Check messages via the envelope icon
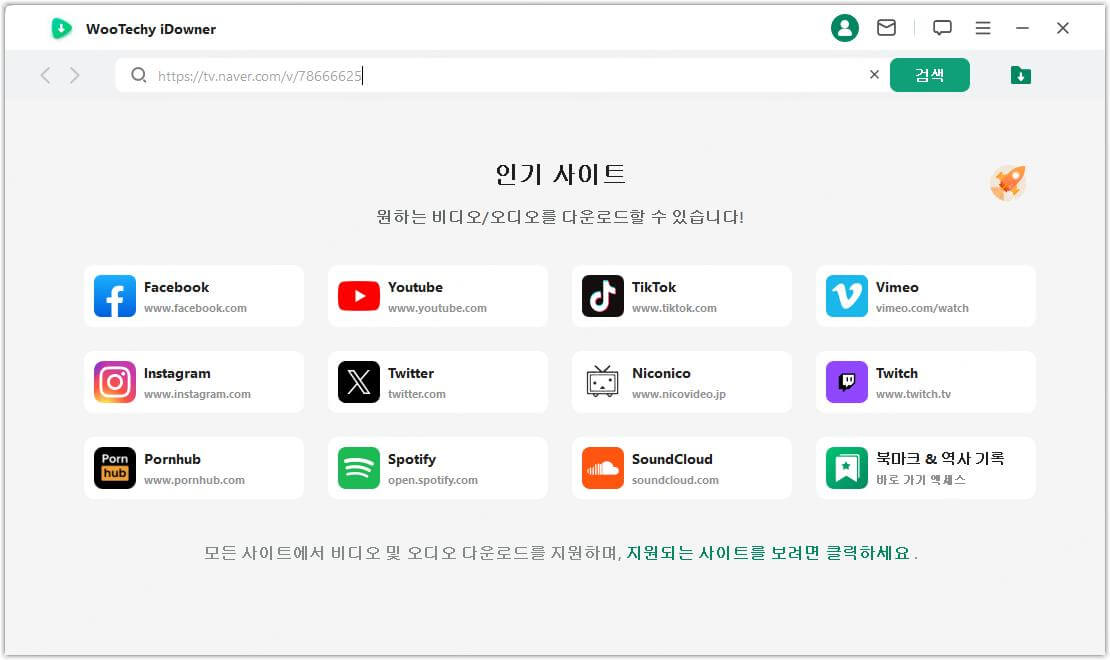Image resolution: width=1110 pixels, height=660 pixels. [886, 28]
